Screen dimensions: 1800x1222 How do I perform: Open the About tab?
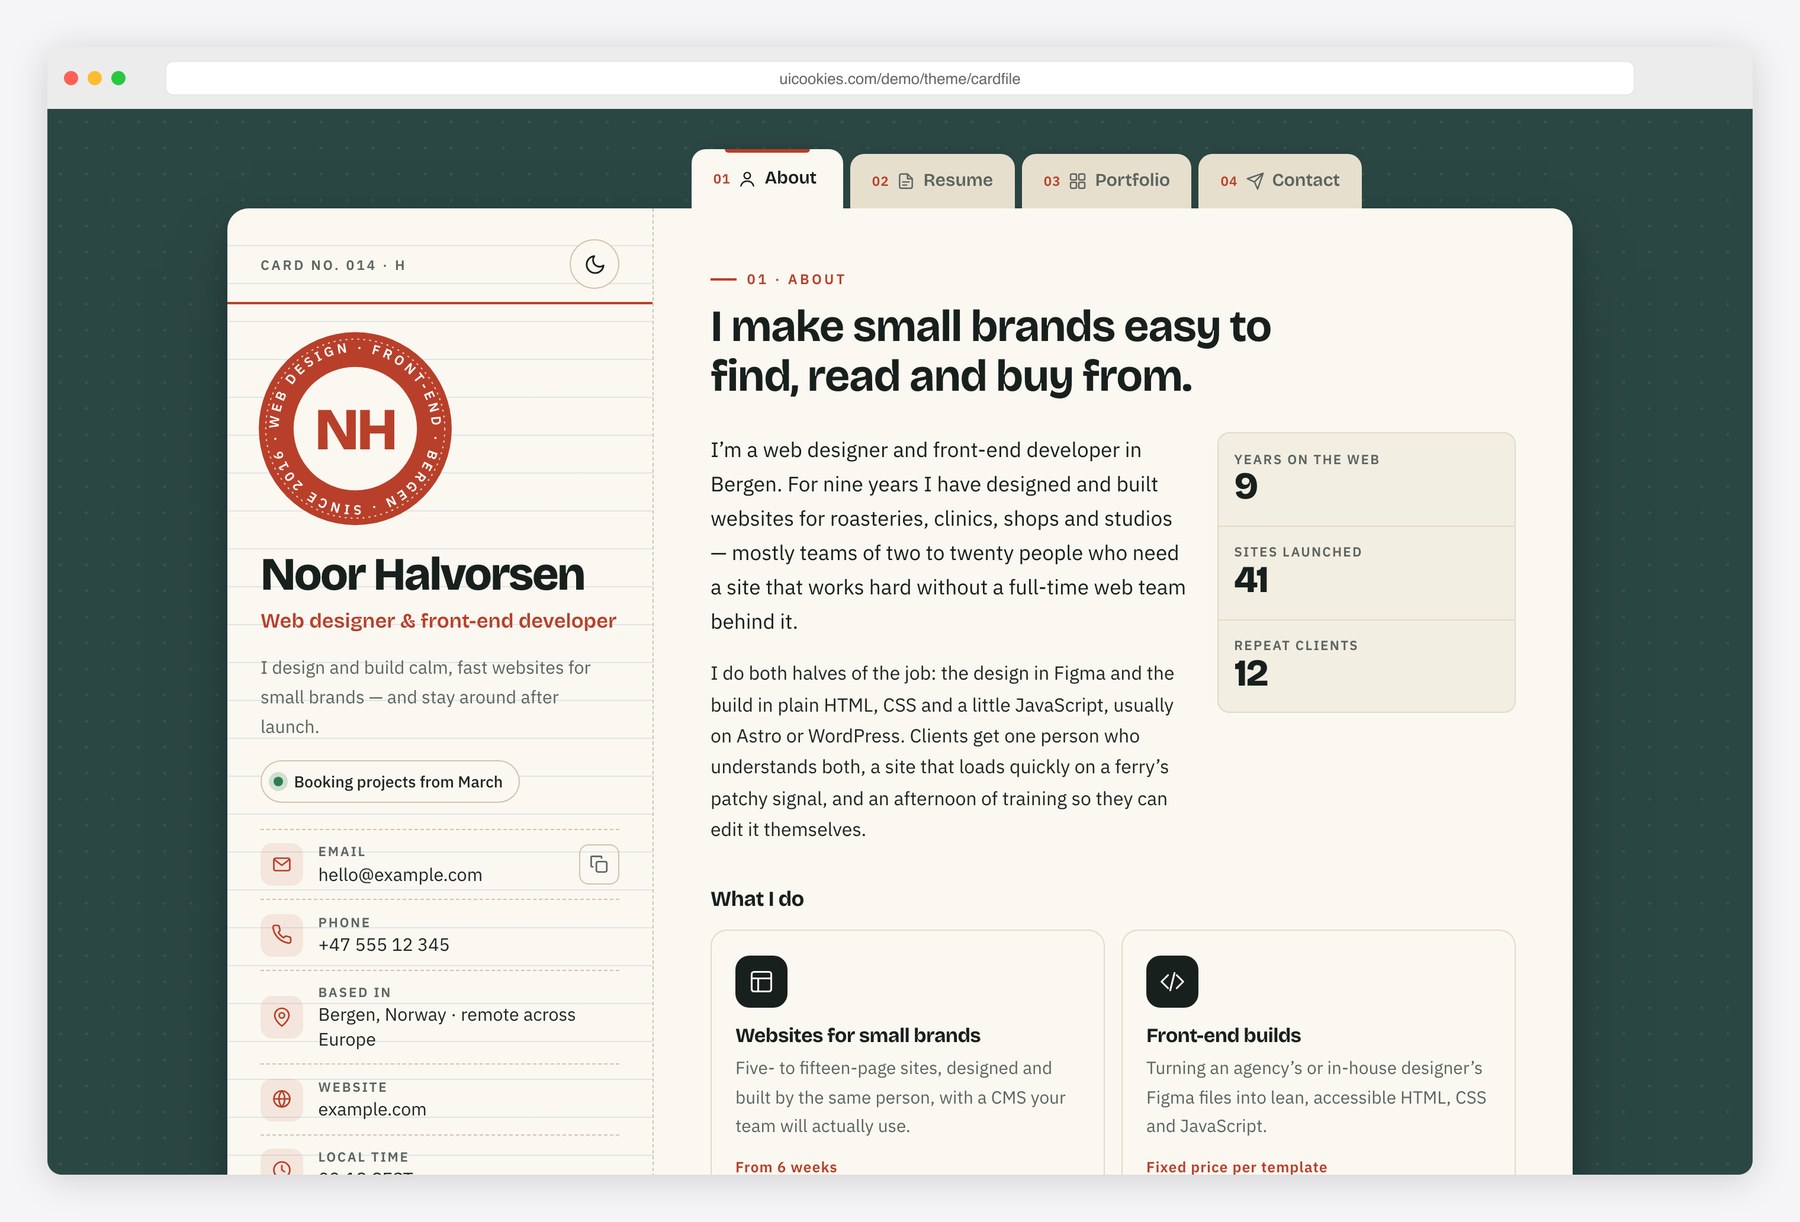pos(767,179)
